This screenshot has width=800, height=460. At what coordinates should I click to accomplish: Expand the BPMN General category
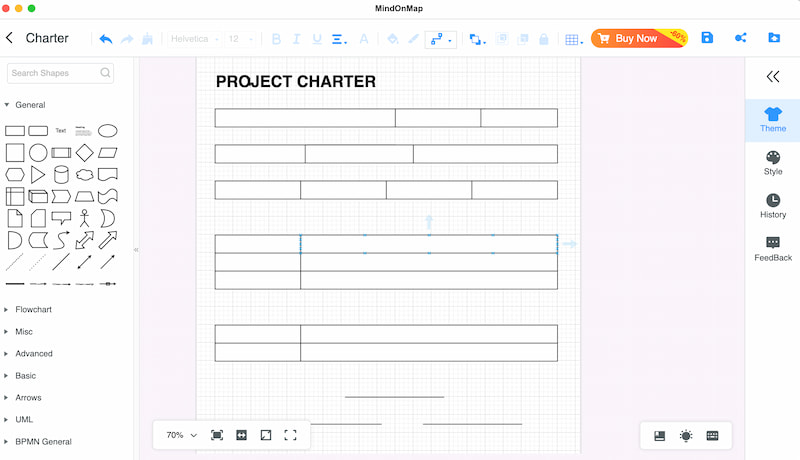click(38, 442)
